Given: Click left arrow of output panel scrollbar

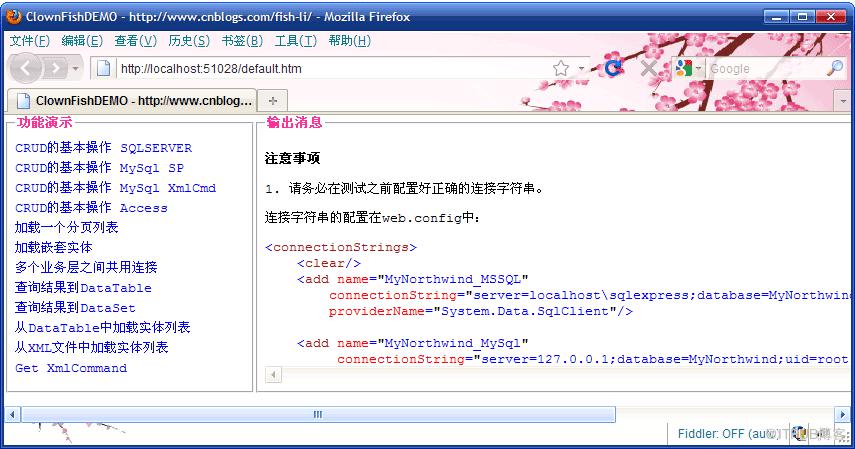Looking at the screenshot, I should point(273,375).
